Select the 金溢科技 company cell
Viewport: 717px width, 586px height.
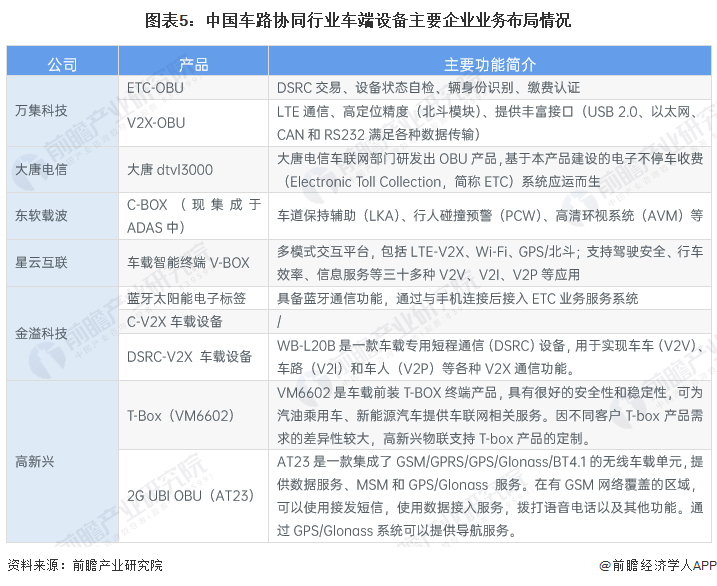click(x=41, y=333)
